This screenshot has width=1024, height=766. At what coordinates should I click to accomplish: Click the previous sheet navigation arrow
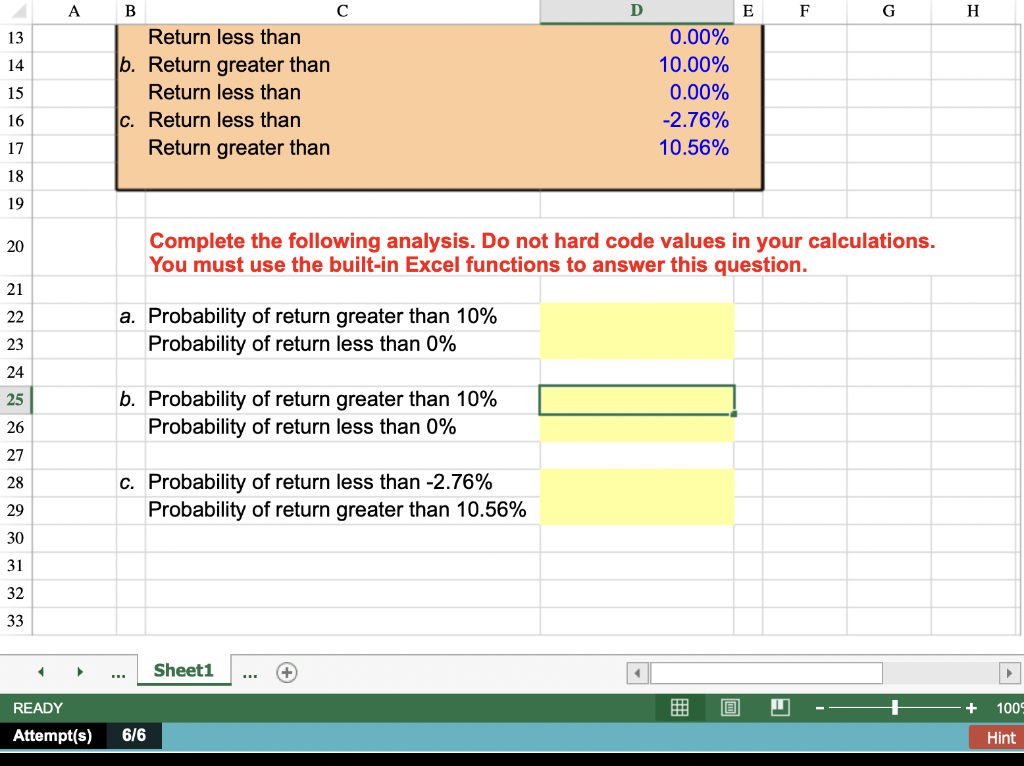point(40,672)
